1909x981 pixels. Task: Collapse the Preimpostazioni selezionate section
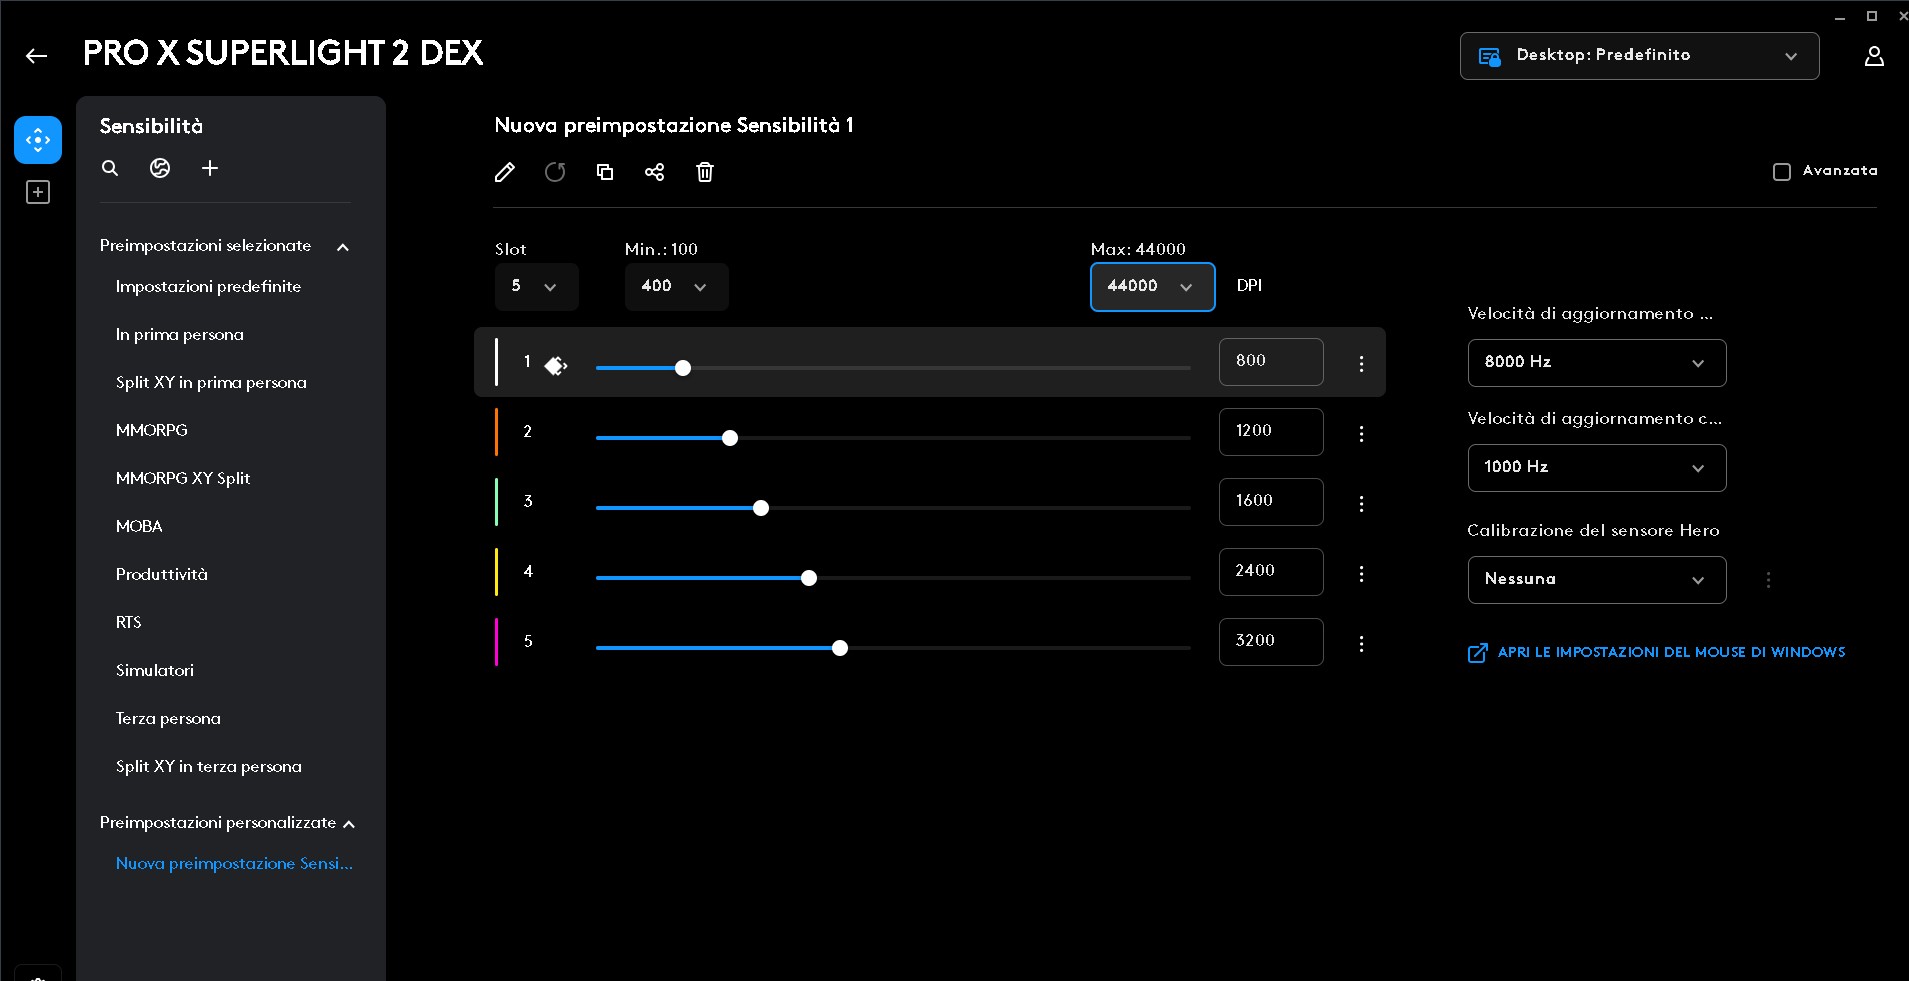[x=343, y=247]
